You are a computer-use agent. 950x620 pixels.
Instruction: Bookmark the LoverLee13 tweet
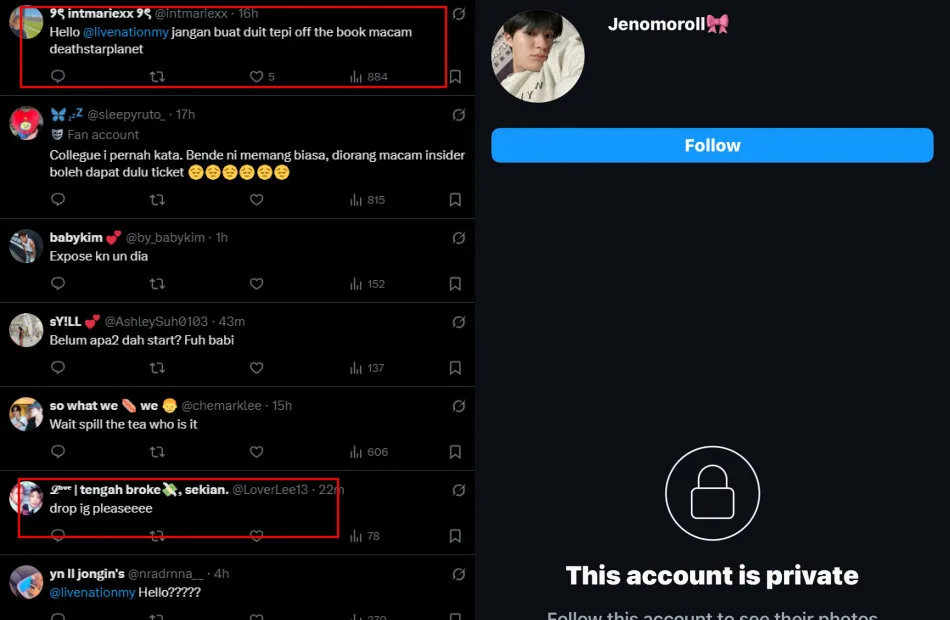(455, 536)
